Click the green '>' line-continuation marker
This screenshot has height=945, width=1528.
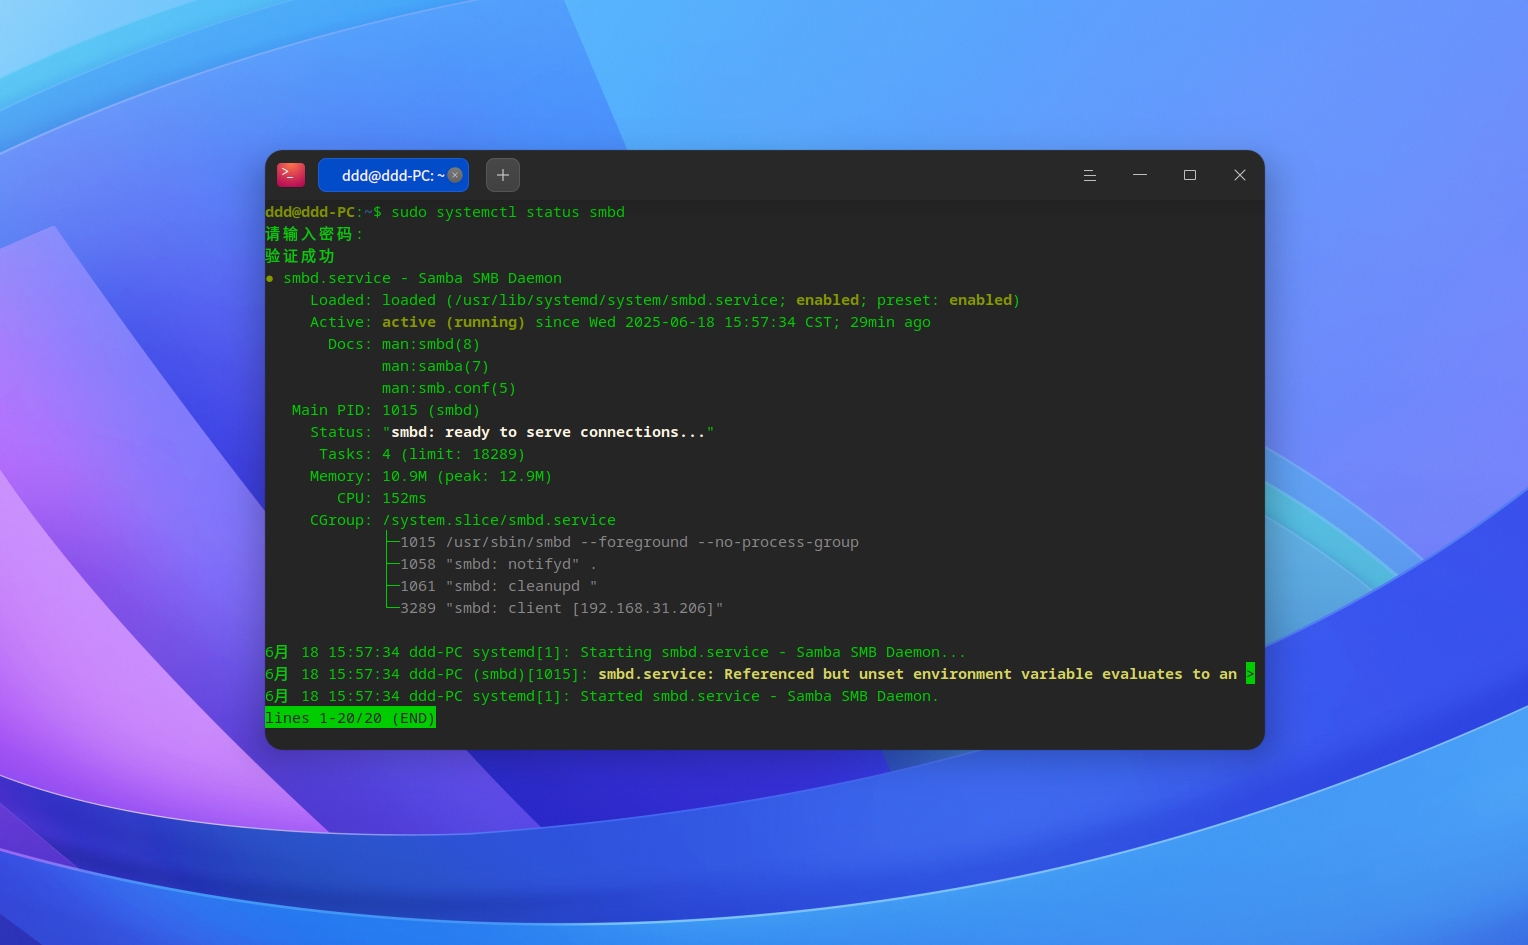1250,674
